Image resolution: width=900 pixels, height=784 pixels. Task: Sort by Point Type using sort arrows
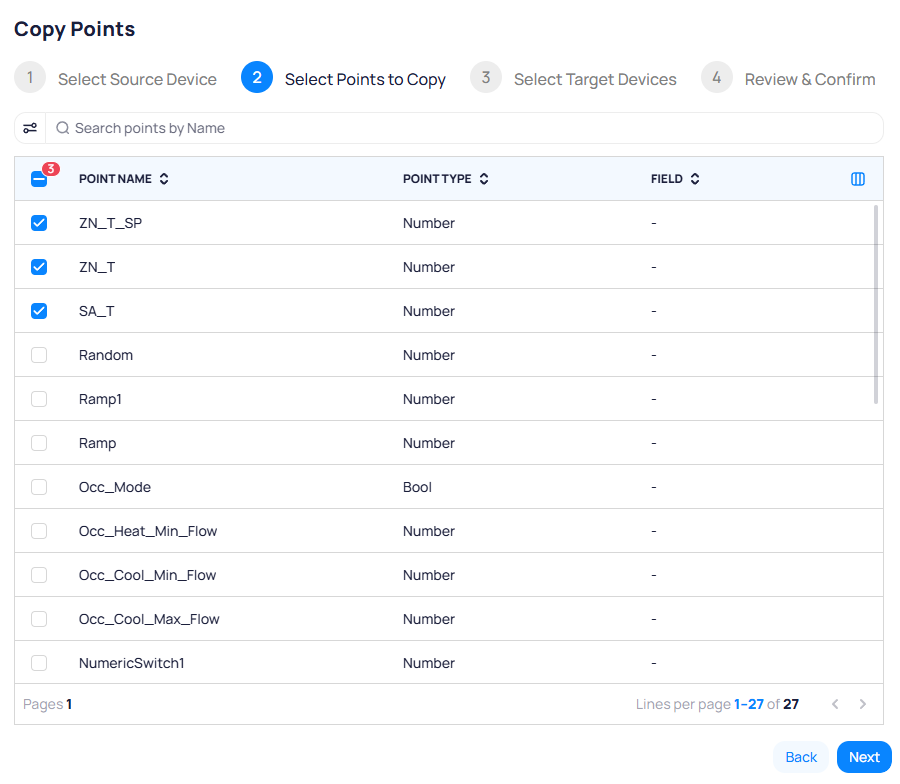pyautogui.click(x=484, y=179)
